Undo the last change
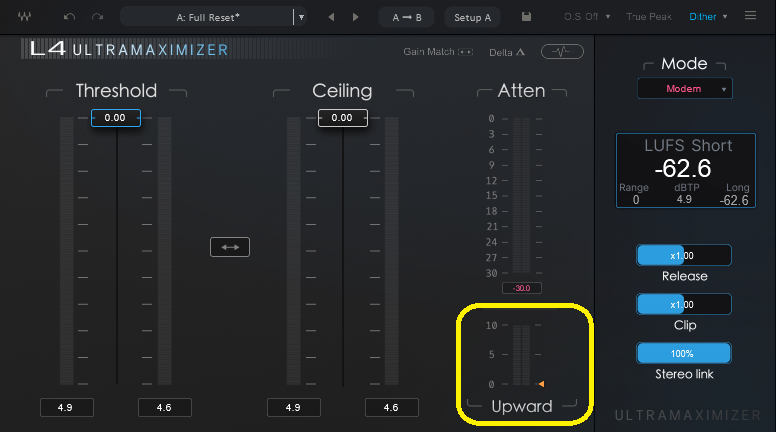 click(x=69, y=17)
